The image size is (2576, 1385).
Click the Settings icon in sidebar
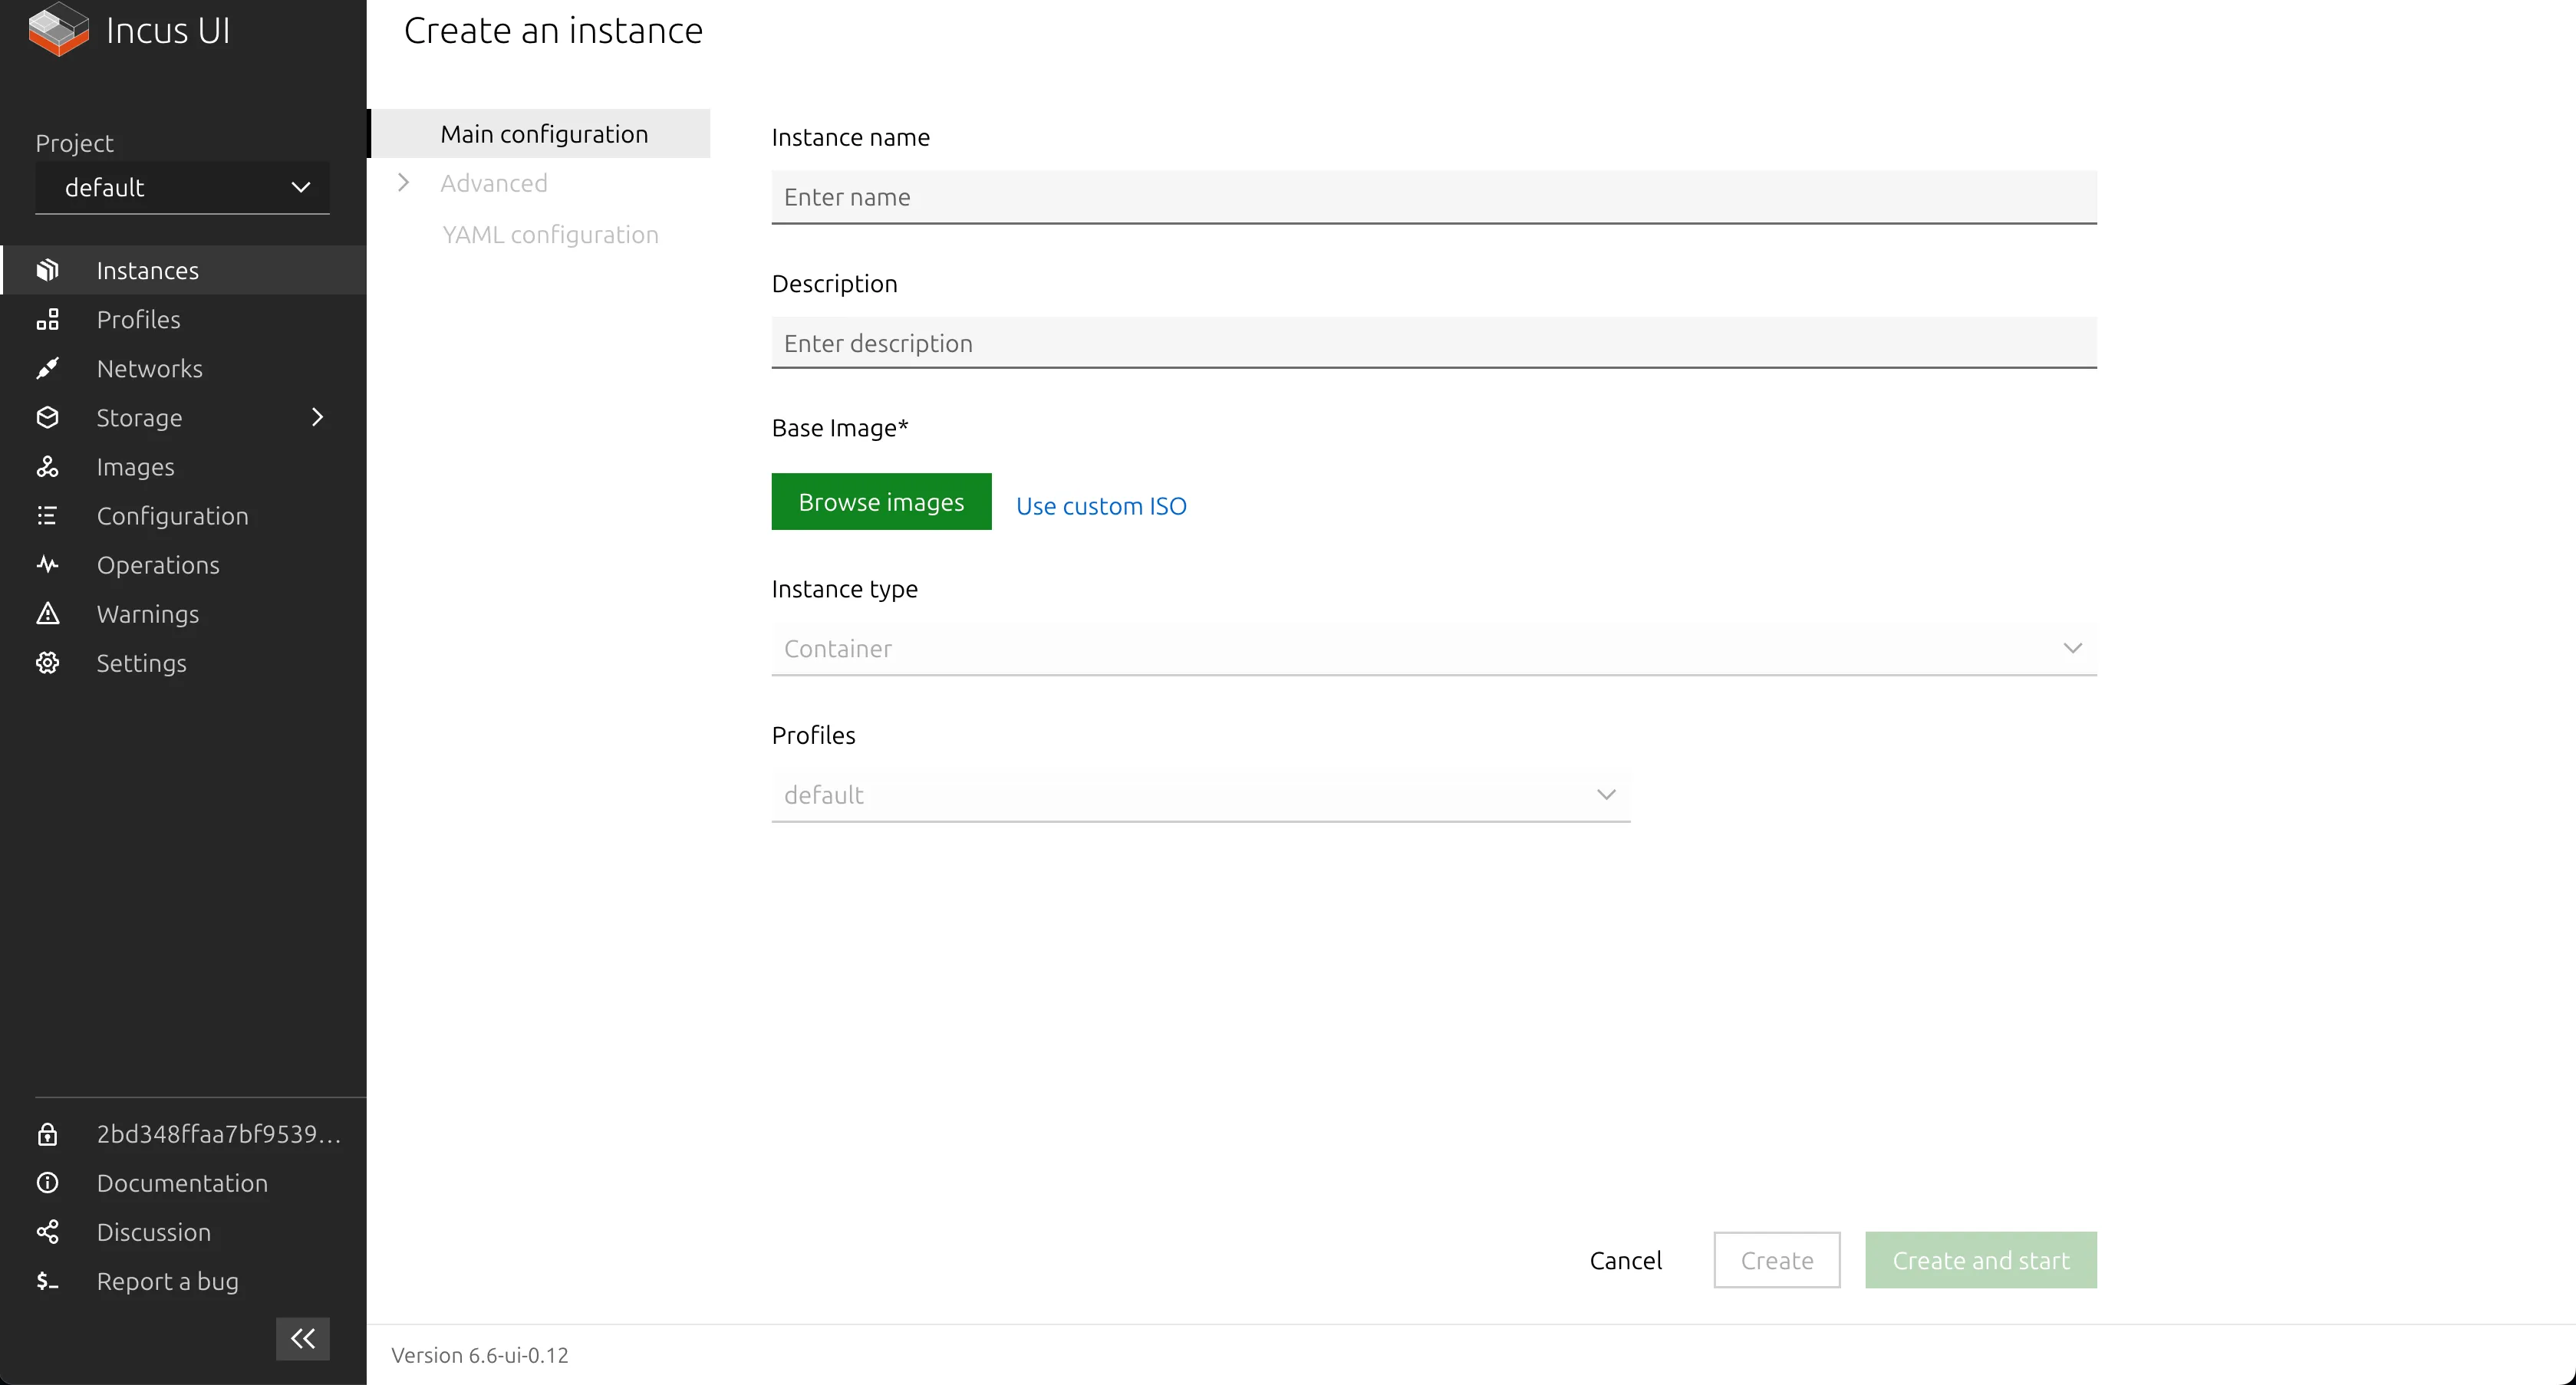(48, 662)
